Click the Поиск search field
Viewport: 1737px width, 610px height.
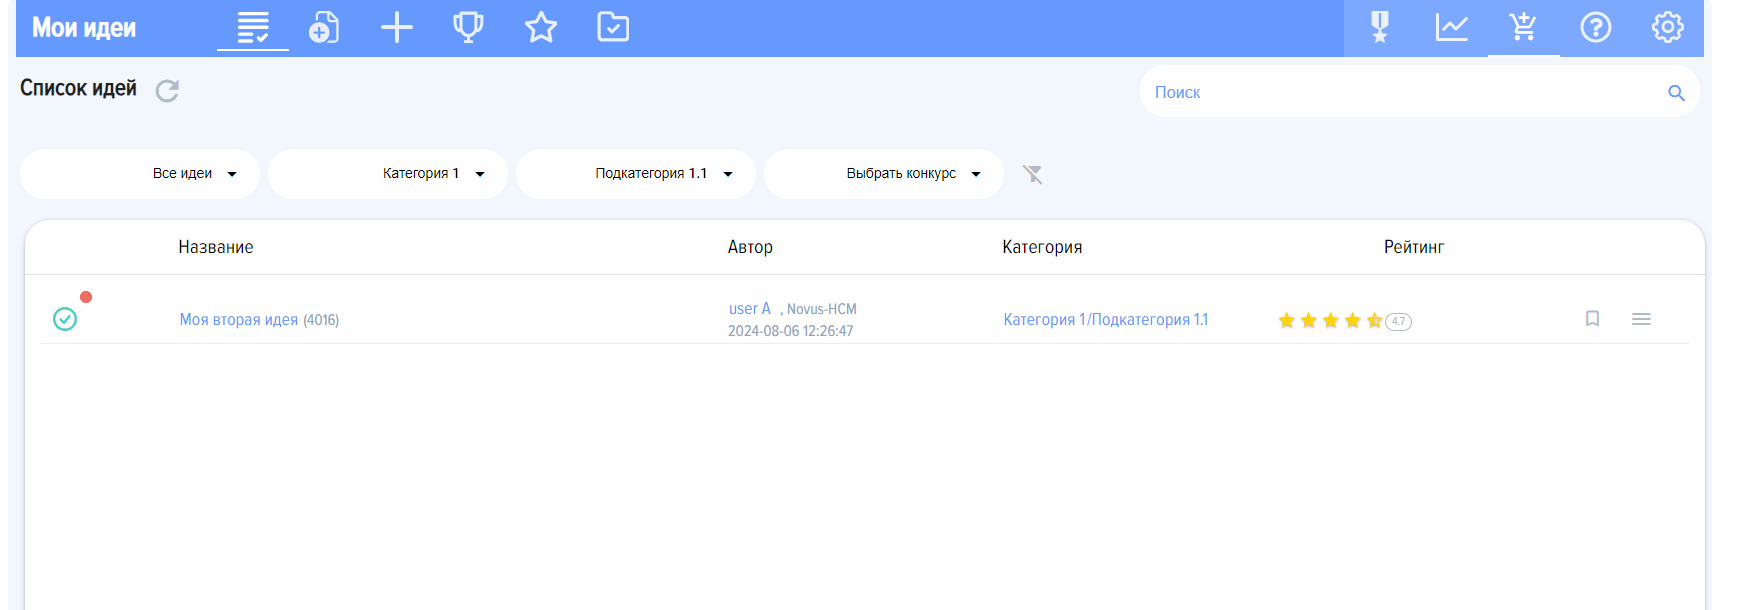(1400, 92)
